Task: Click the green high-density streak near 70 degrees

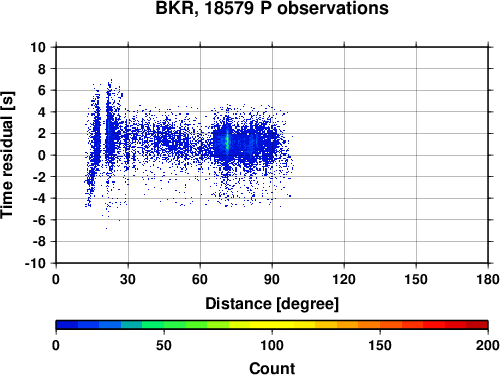Action: (227, 141)
